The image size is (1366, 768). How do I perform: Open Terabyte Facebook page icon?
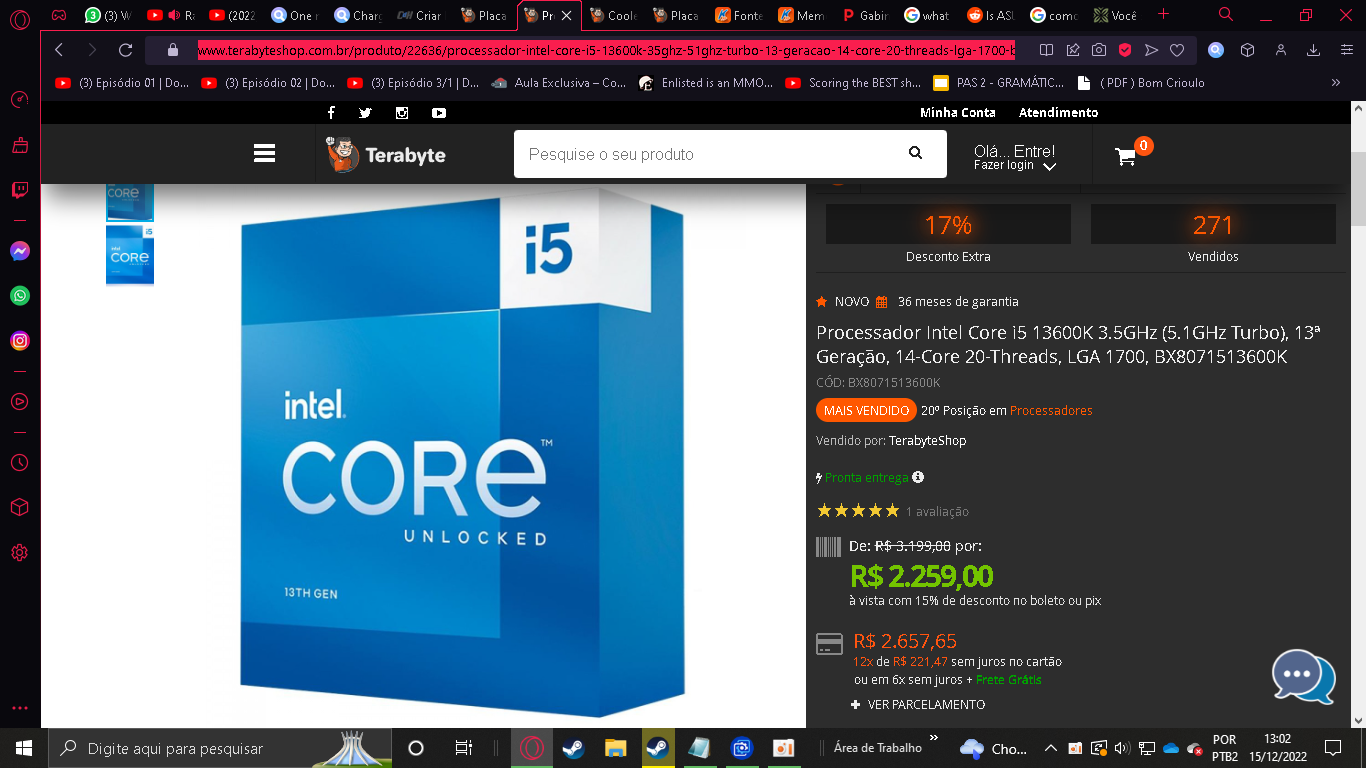(x=331, y=113)
